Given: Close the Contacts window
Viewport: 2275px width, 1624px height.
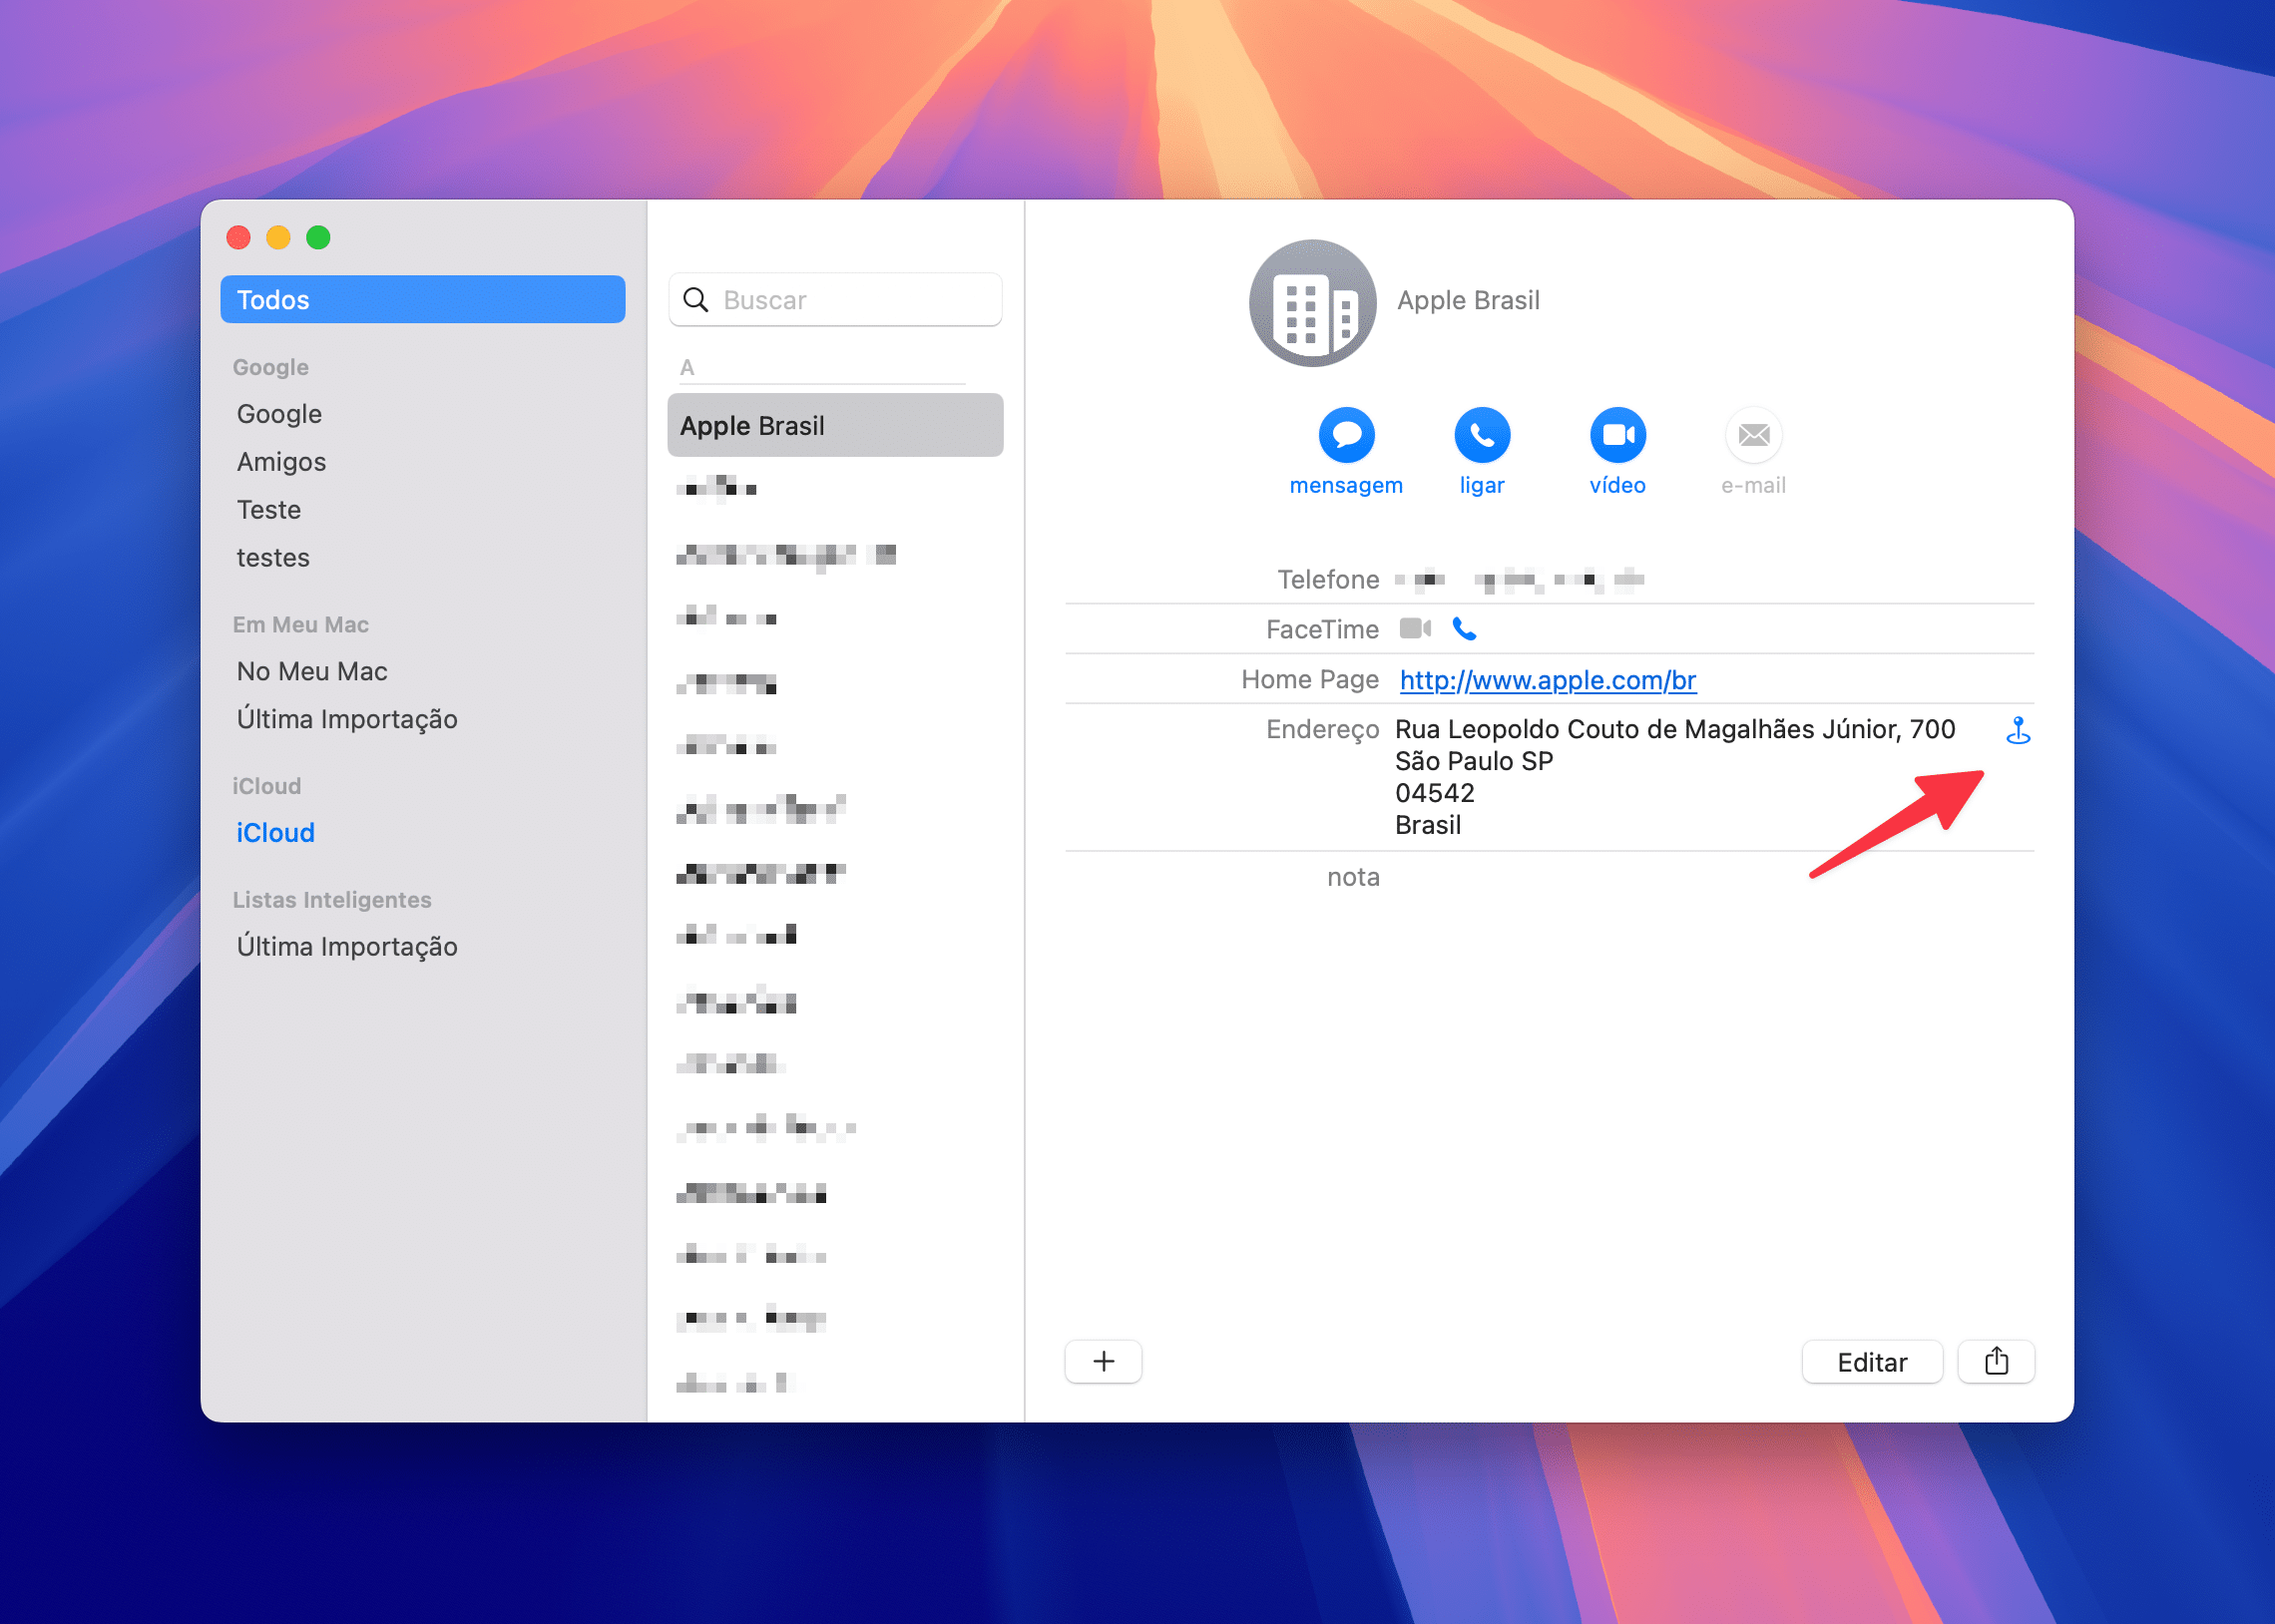Looking at the screenshot, I should 238,237.
